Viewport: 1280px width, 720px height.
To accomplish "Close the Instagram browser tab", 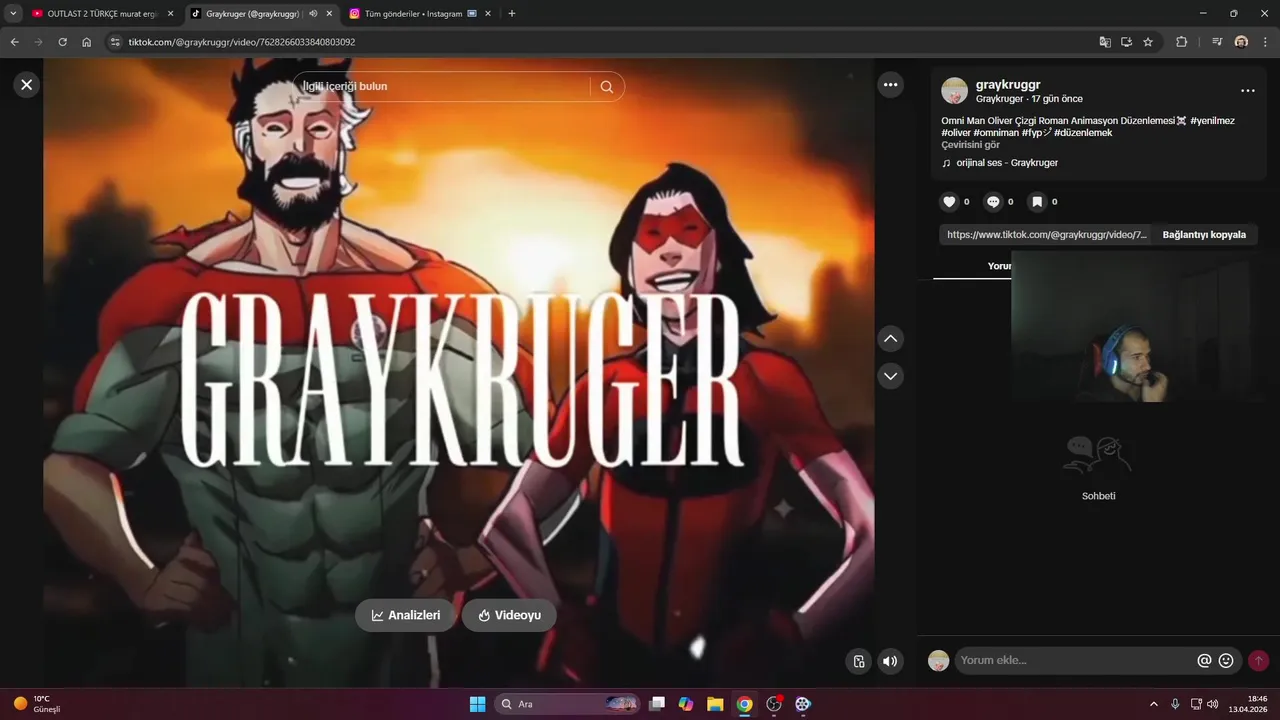I will 489,14.
